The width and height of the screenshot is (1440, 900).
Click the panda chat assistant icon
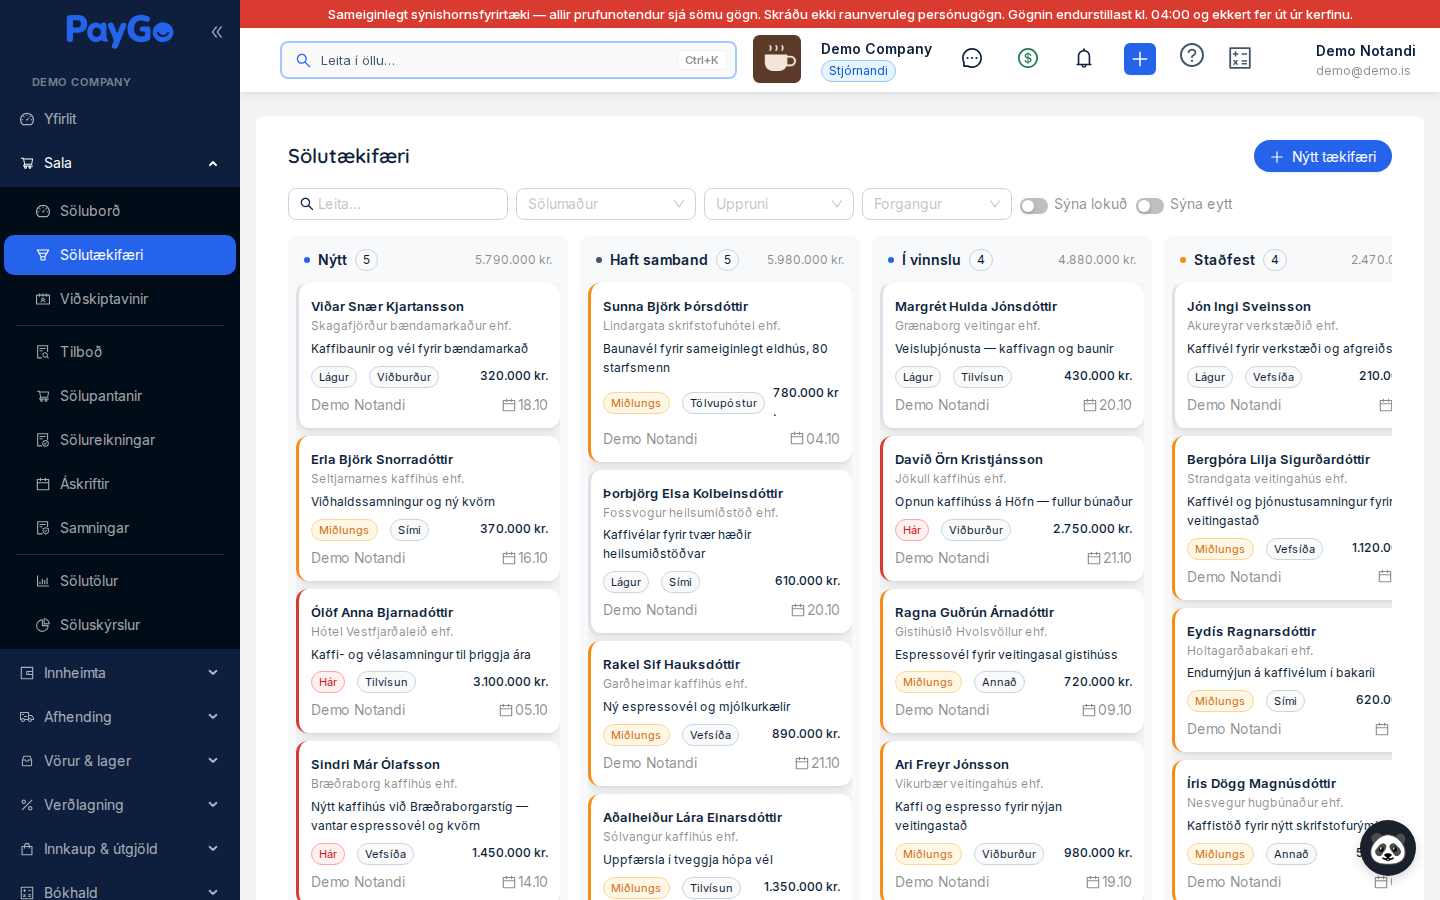click(x=1388, y=848)
